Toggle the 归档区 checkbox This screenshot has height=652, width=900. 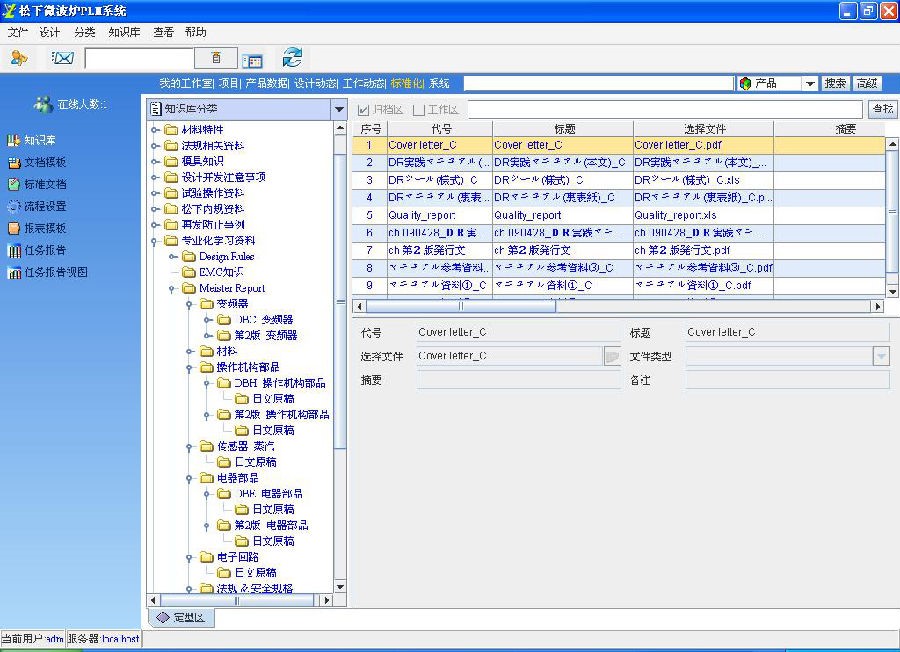coord(364,109)
